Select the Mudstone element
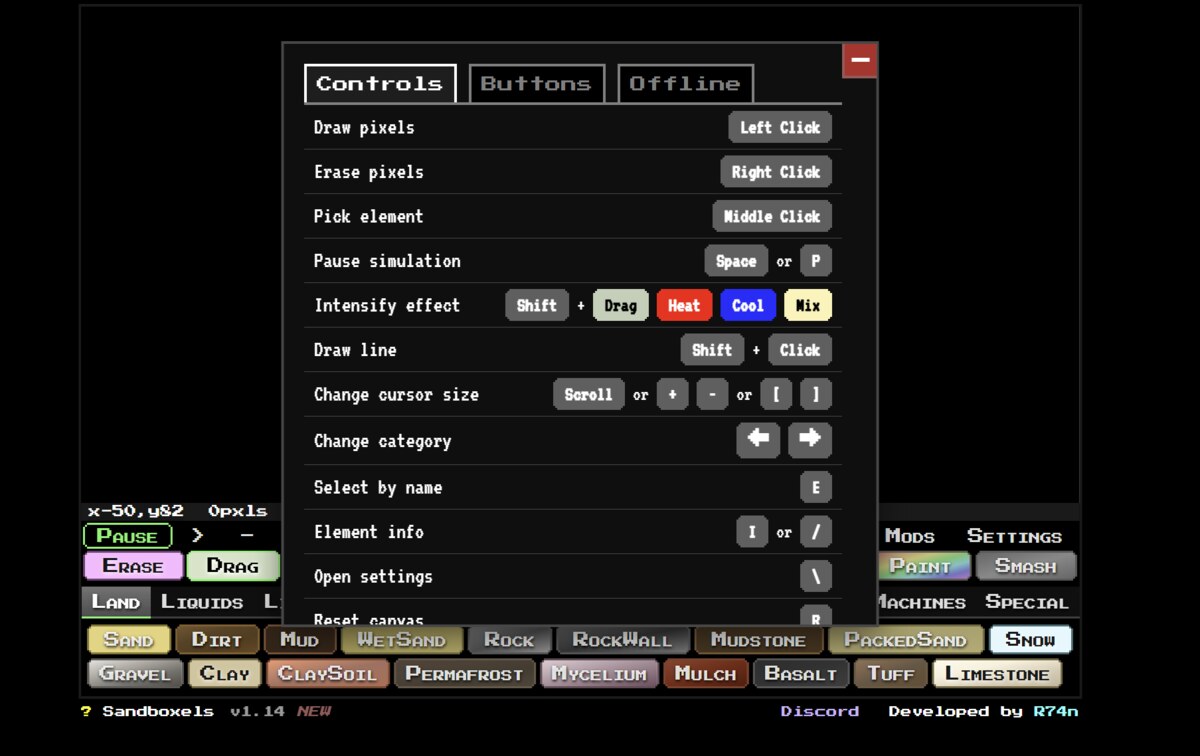This screenshot has height=756, width=1200. coord(758,640)
